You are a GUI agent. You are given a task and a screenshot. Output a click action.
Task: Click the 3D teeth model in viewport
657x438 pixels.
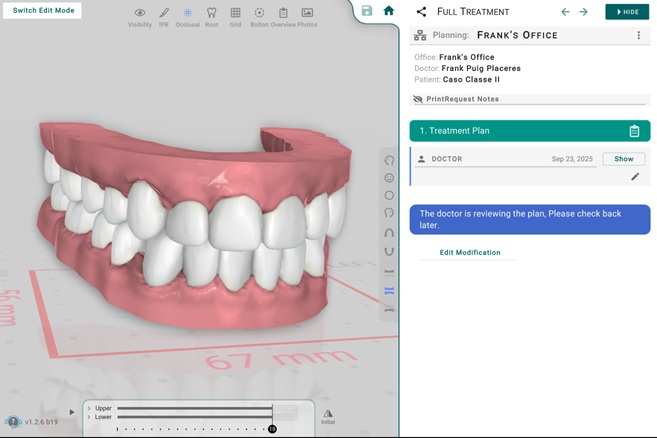[195, 226]
